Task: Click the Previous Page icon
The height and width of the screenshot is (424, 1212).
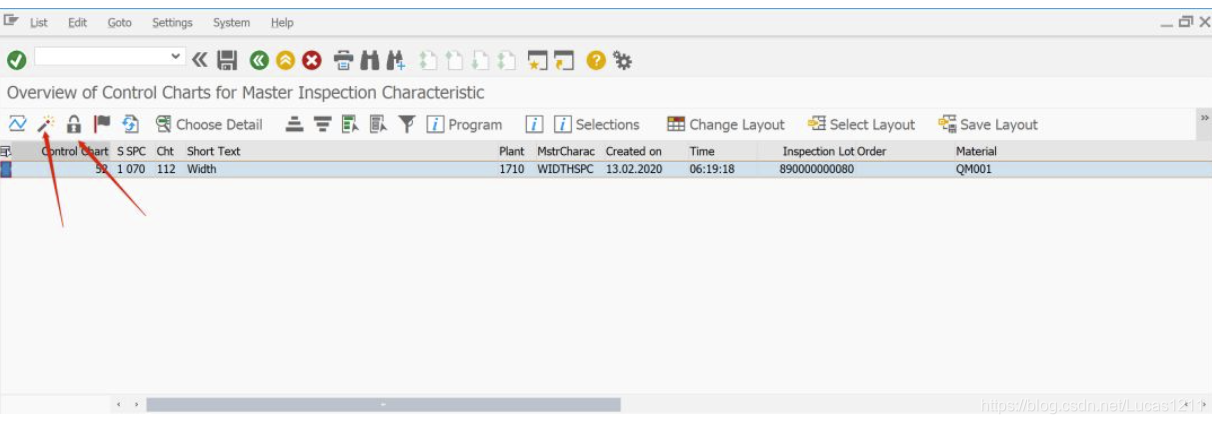Action: pos(455,61)
